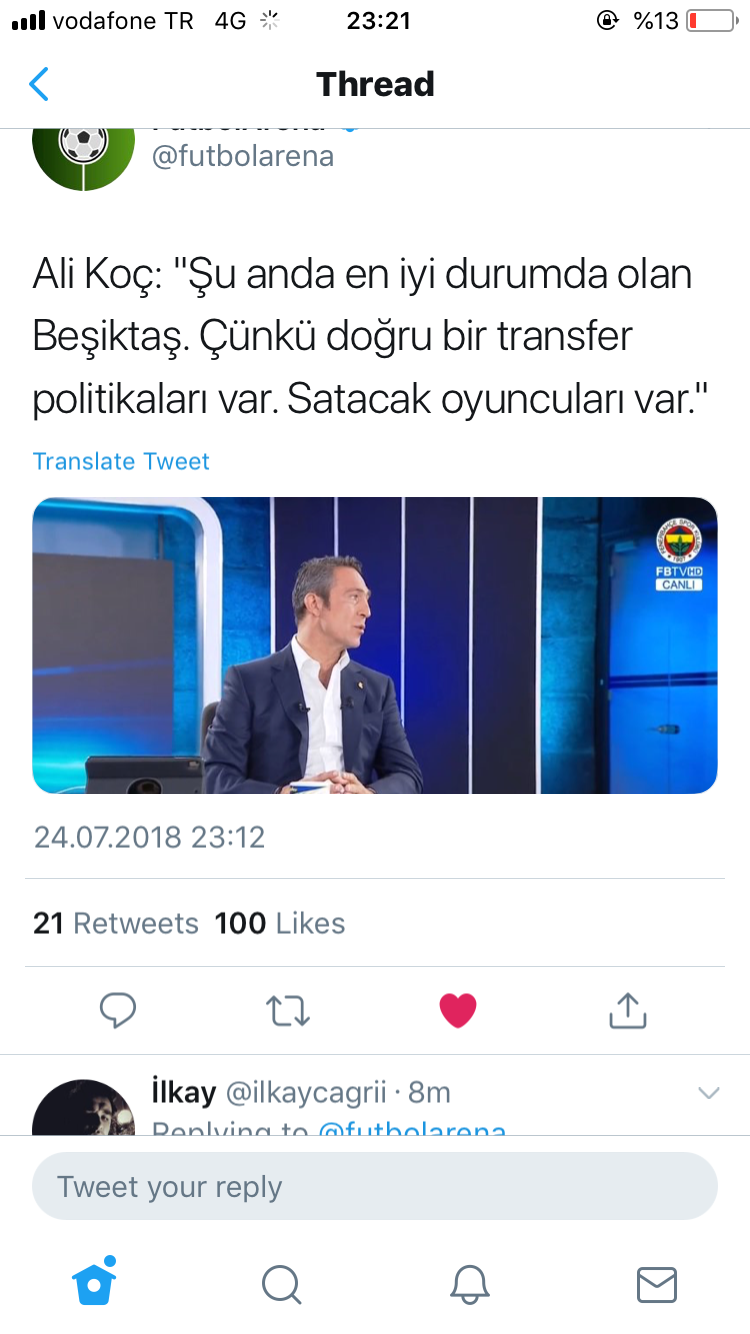Image resolution: width=750 pixels, height=1334 pixels.
Task: Expand the chevron on İlkay's reply
Action: pos(709,1093)
